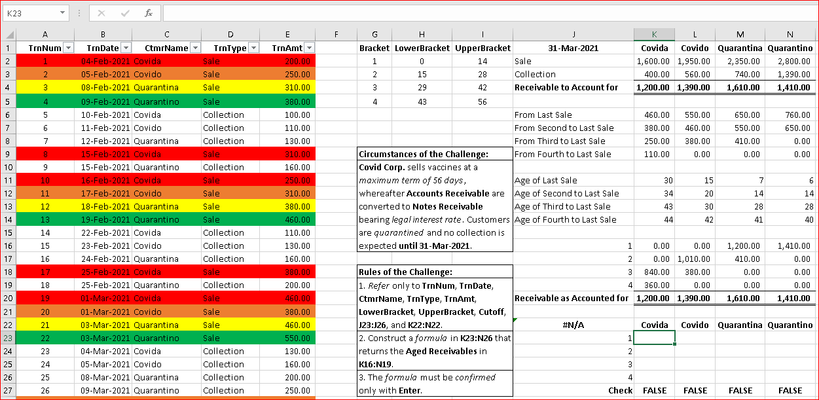Click the empty cell K24 under Covida
This screenshot has width=819, height=400.
654,351
